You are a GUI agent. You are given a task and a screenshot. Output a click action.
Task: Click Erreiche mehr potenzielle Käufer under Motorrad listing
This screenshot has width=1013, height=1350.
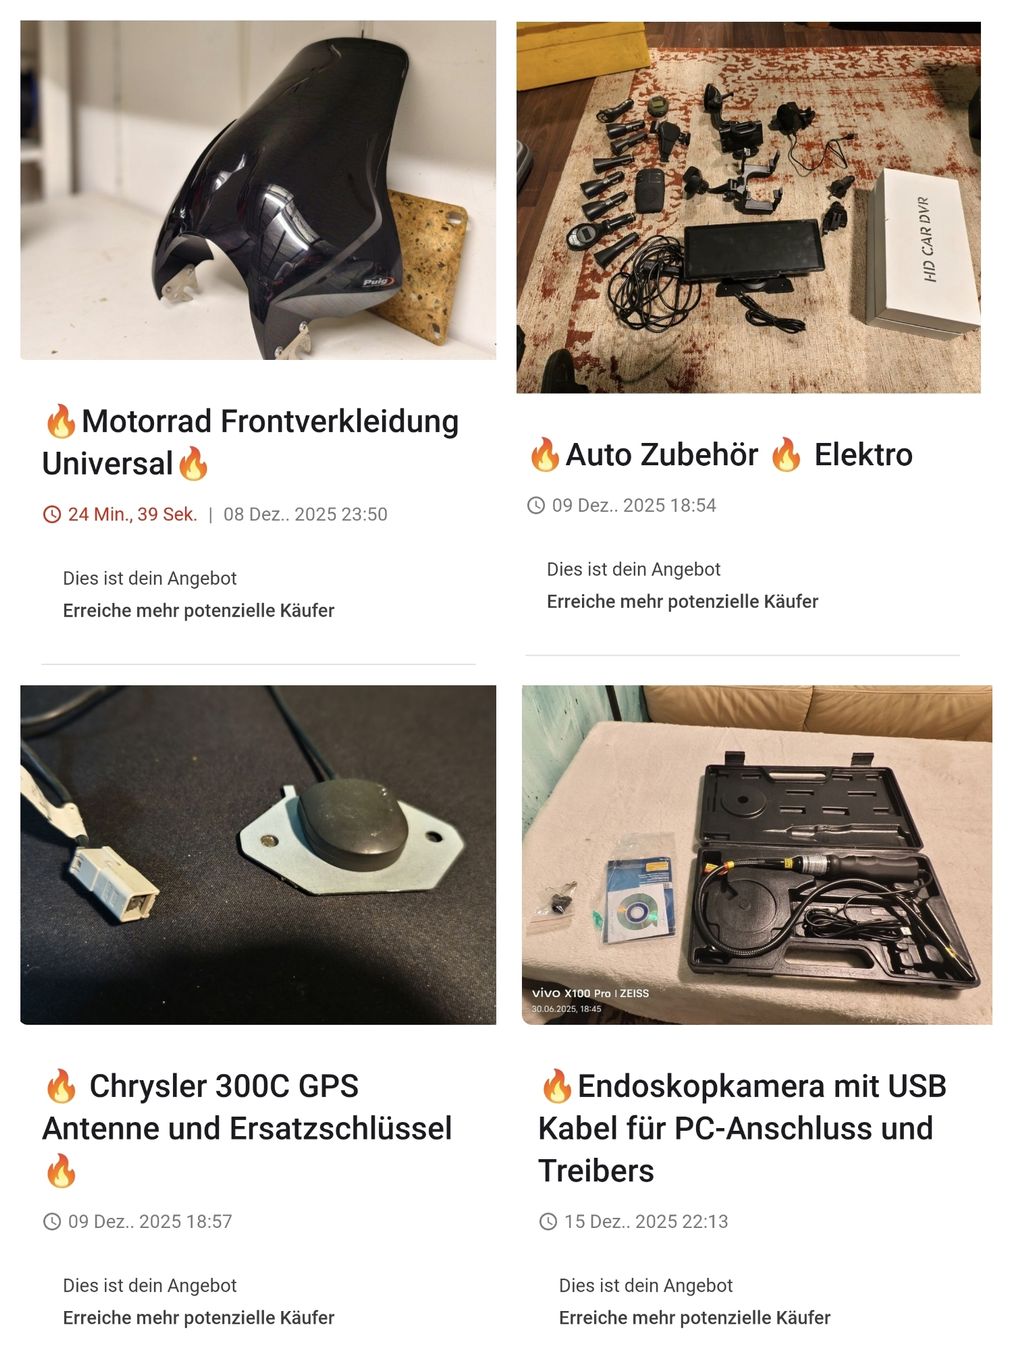(199, 610)
